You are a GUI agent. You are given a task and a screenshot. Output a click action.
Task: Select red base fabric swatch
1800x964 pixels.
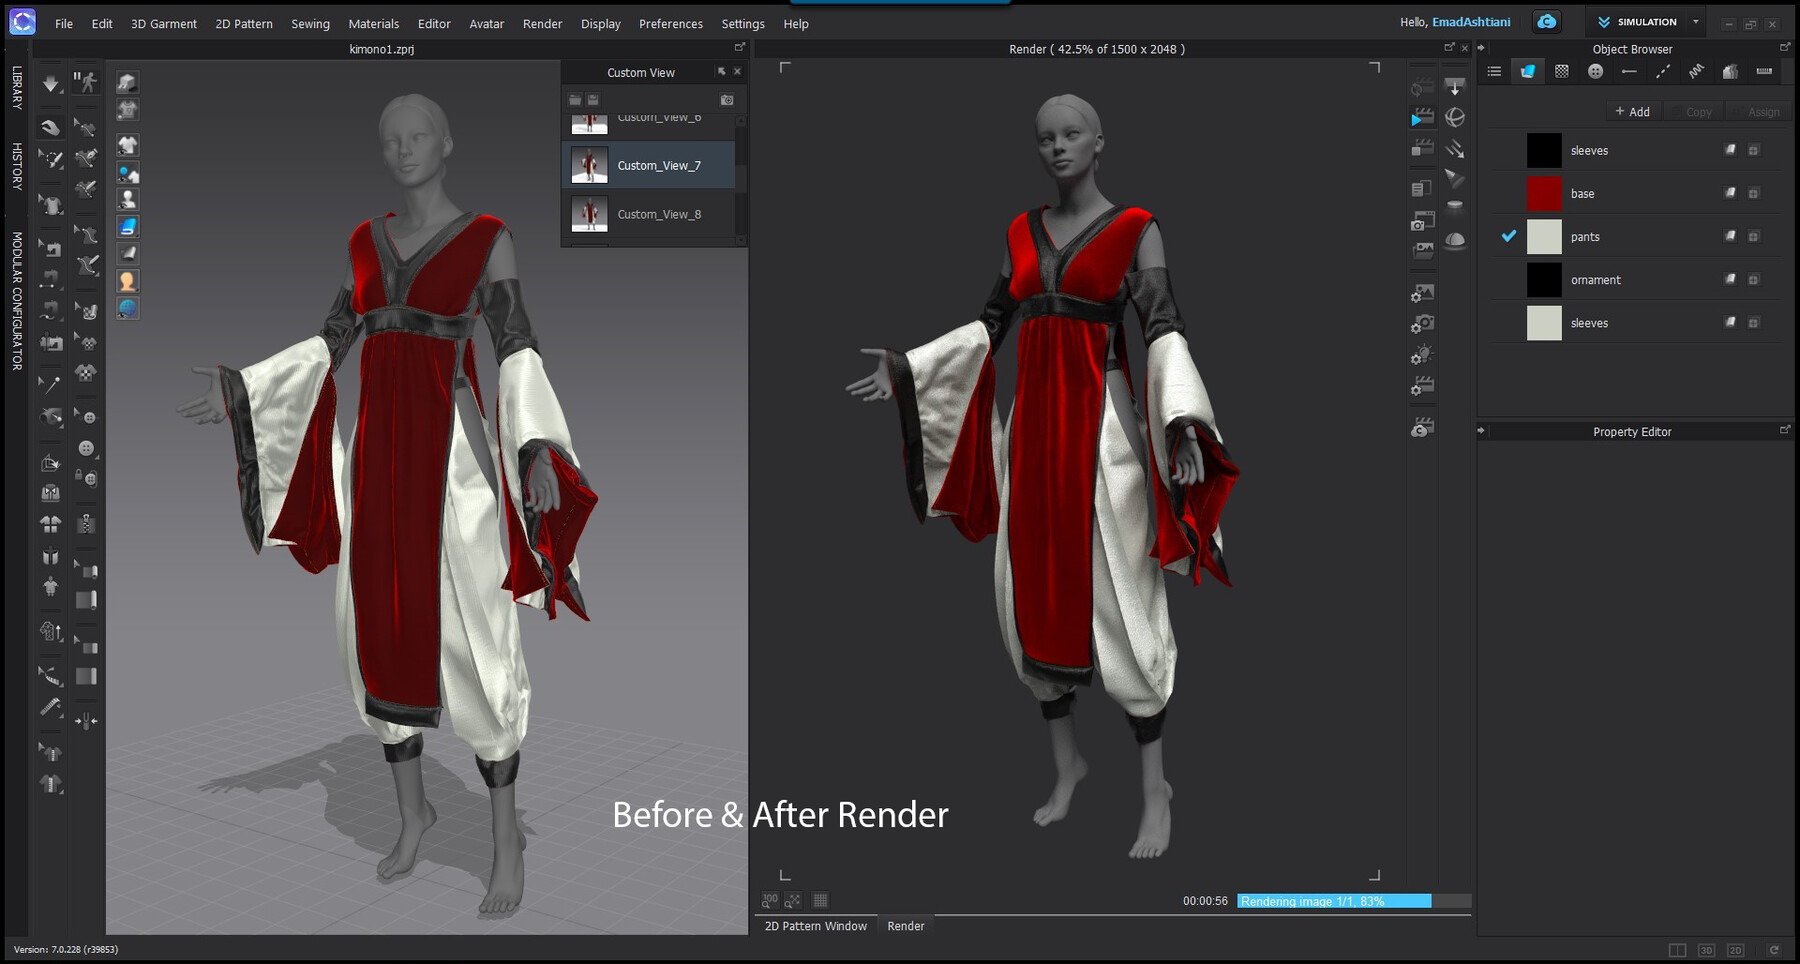[1544, 193]
